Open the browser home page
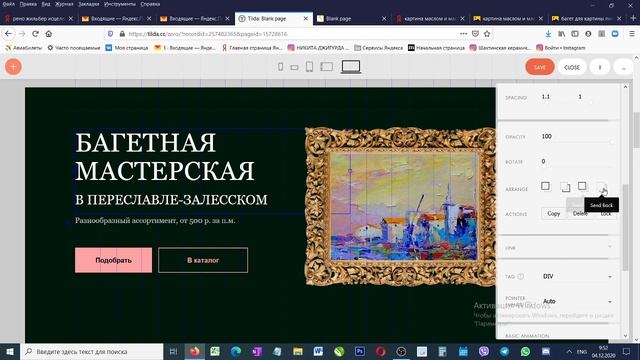Screen dimensions: 640x360 click(49, 34)
